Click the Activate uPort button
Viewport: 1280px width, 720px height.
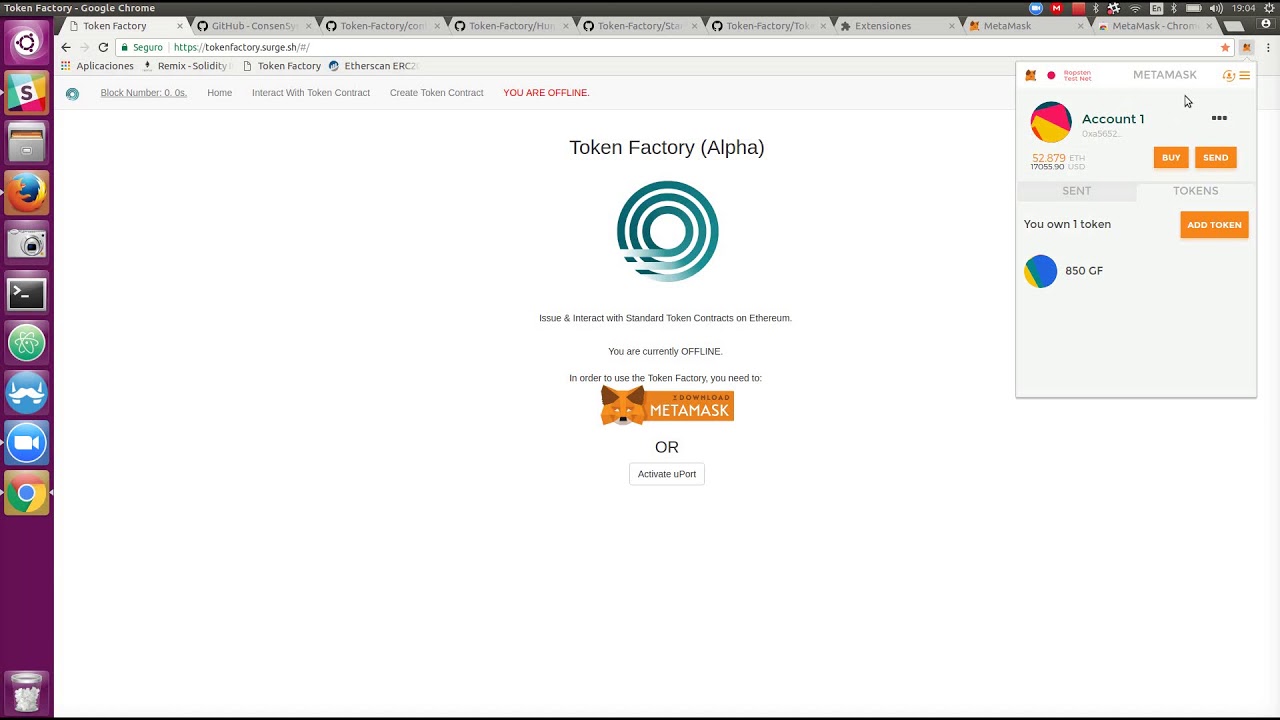click(x=667, y=474)
